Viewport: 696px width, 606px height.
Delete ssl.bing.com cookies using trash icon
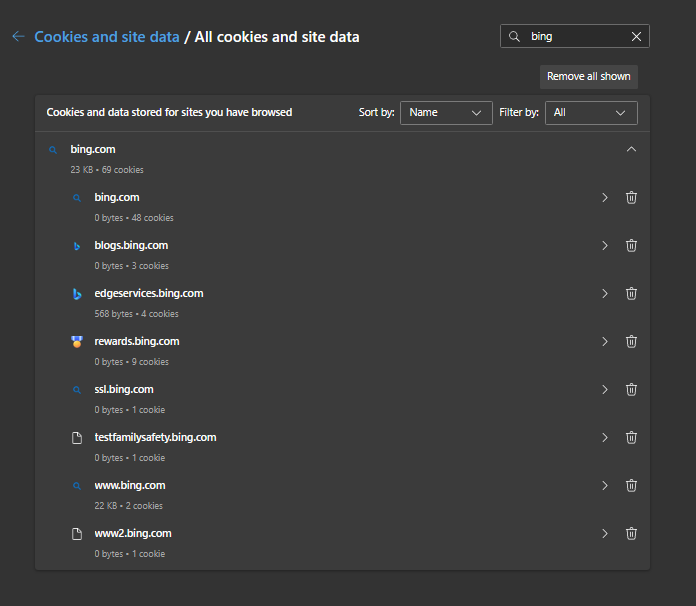[631, 390]
